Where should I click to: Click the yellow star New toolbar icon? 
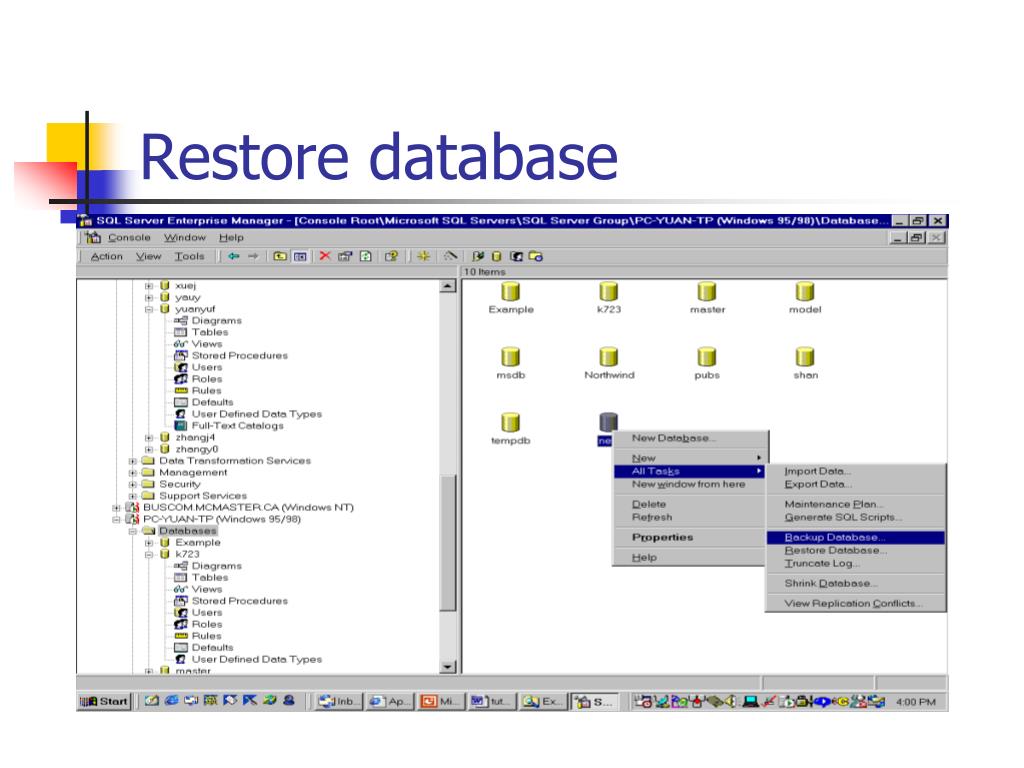click(423, 256)
